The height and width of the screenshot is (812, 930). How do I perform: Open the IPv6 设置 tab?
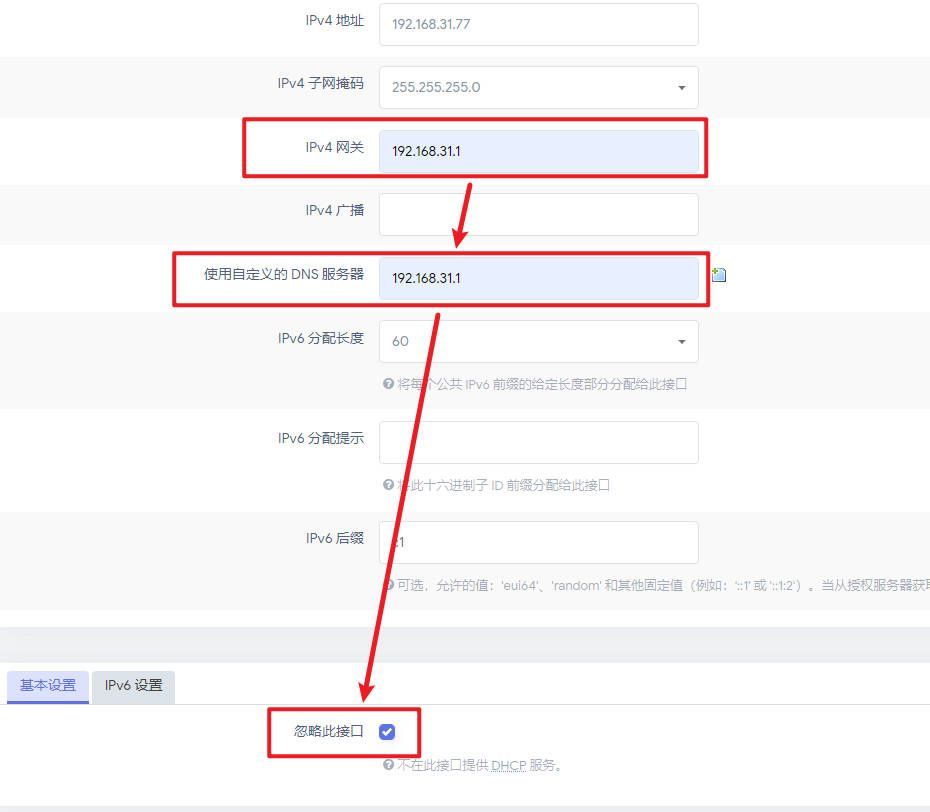pyautogui.click(x=134, y=686)
